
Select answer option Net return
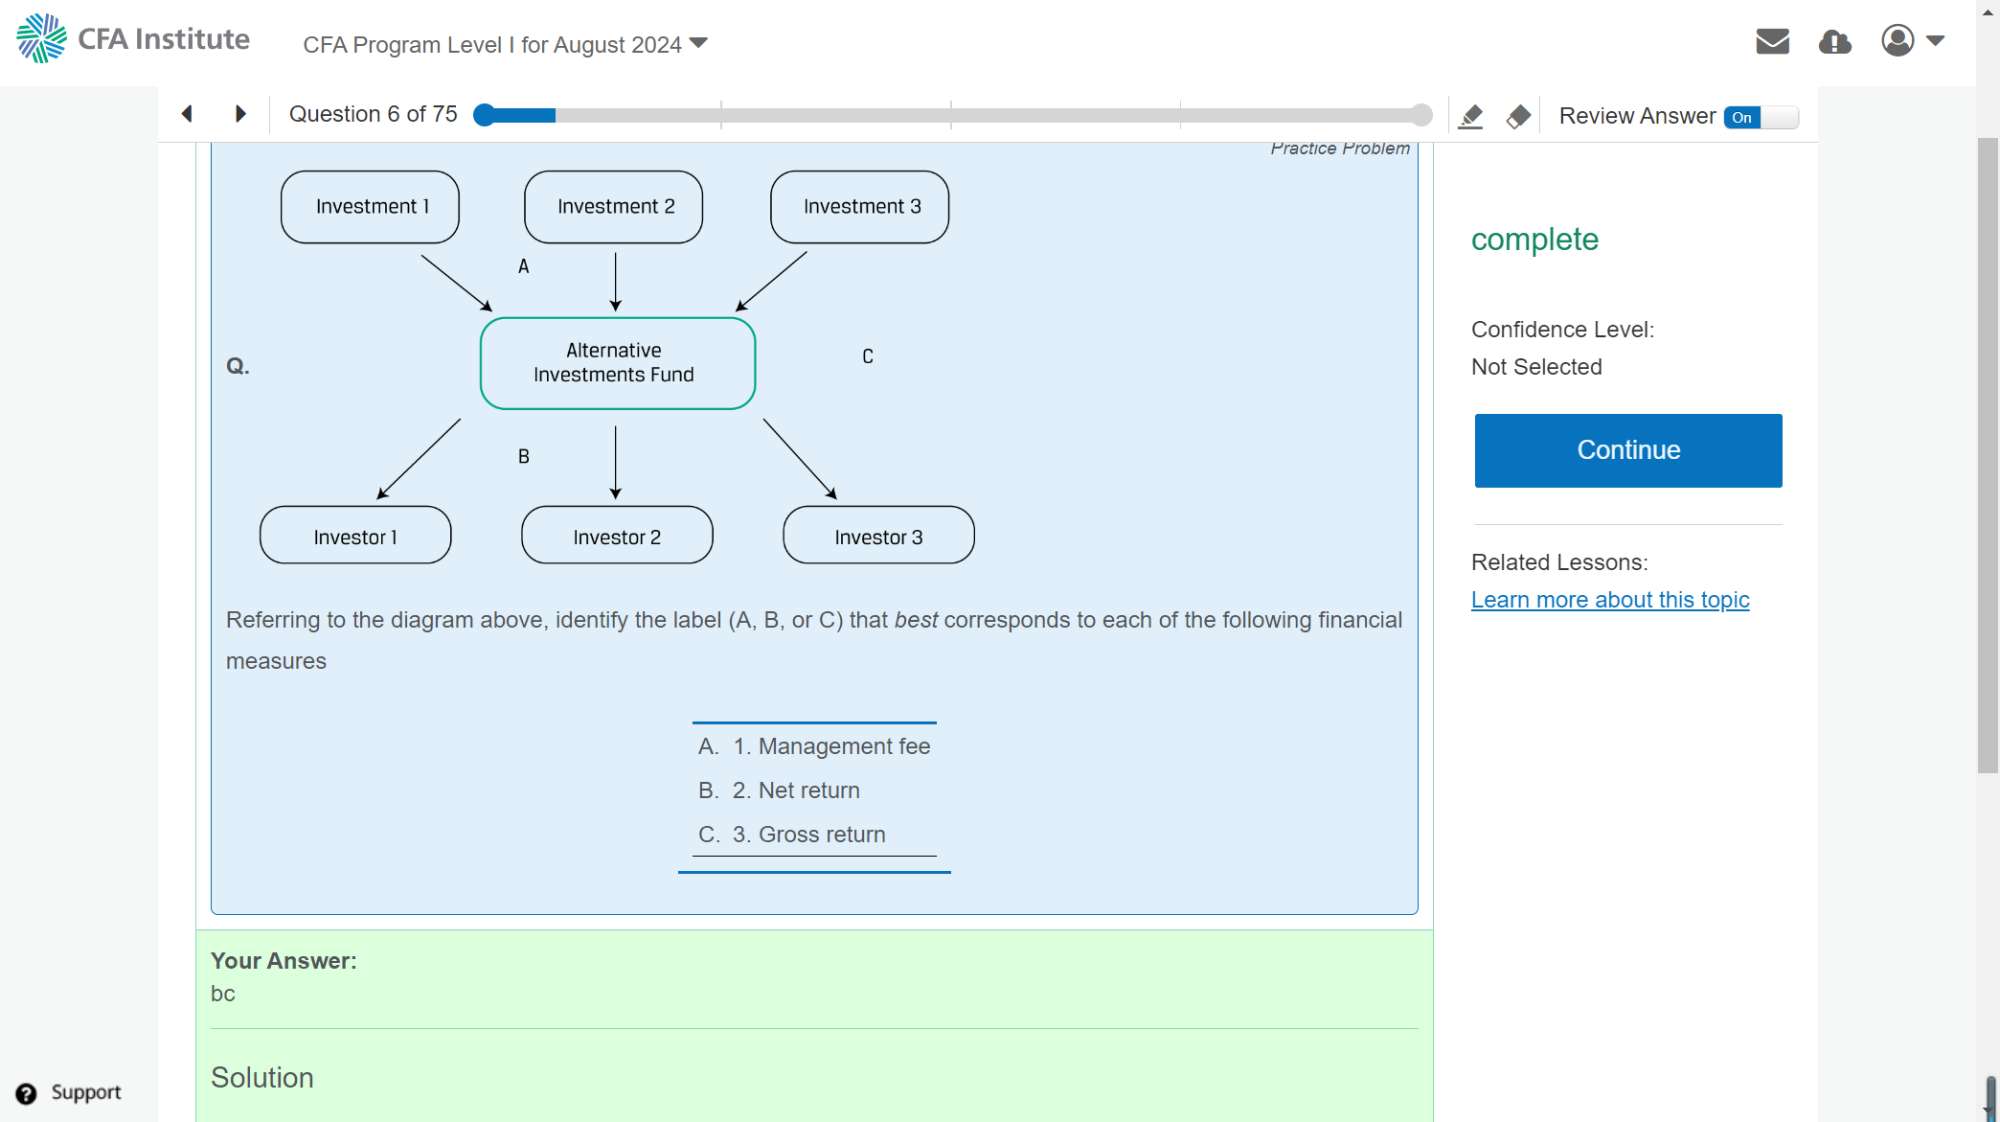coord(779,790)
